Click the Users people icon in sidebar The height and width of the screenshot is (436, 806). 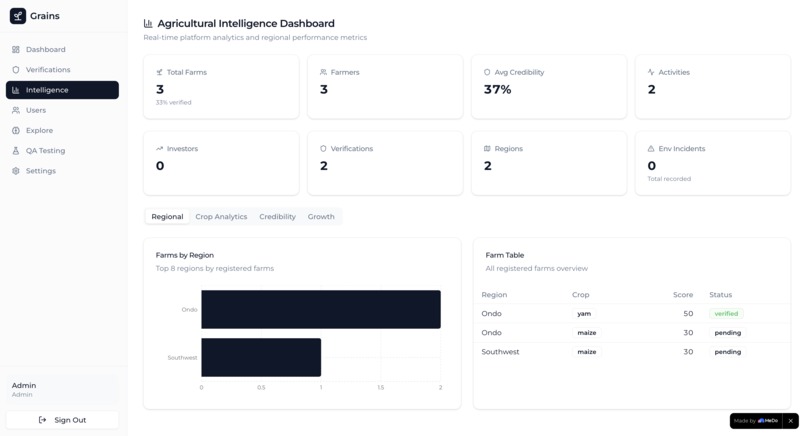point(15,110)
